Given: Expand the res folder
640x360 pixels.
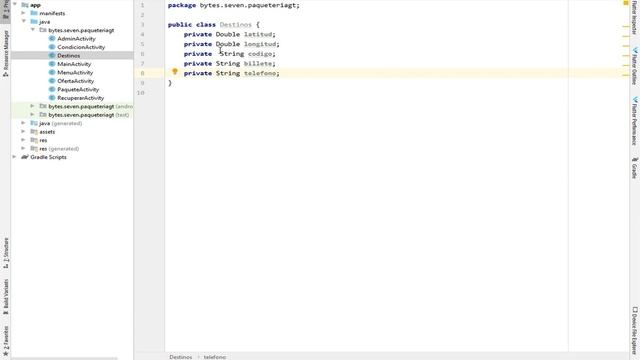Looking at the screenshot, I should tap(24, 140).
